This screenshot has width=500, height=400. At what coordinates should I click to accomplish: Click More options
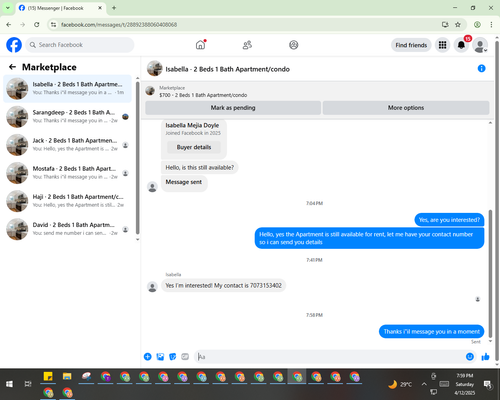[406, 108]
